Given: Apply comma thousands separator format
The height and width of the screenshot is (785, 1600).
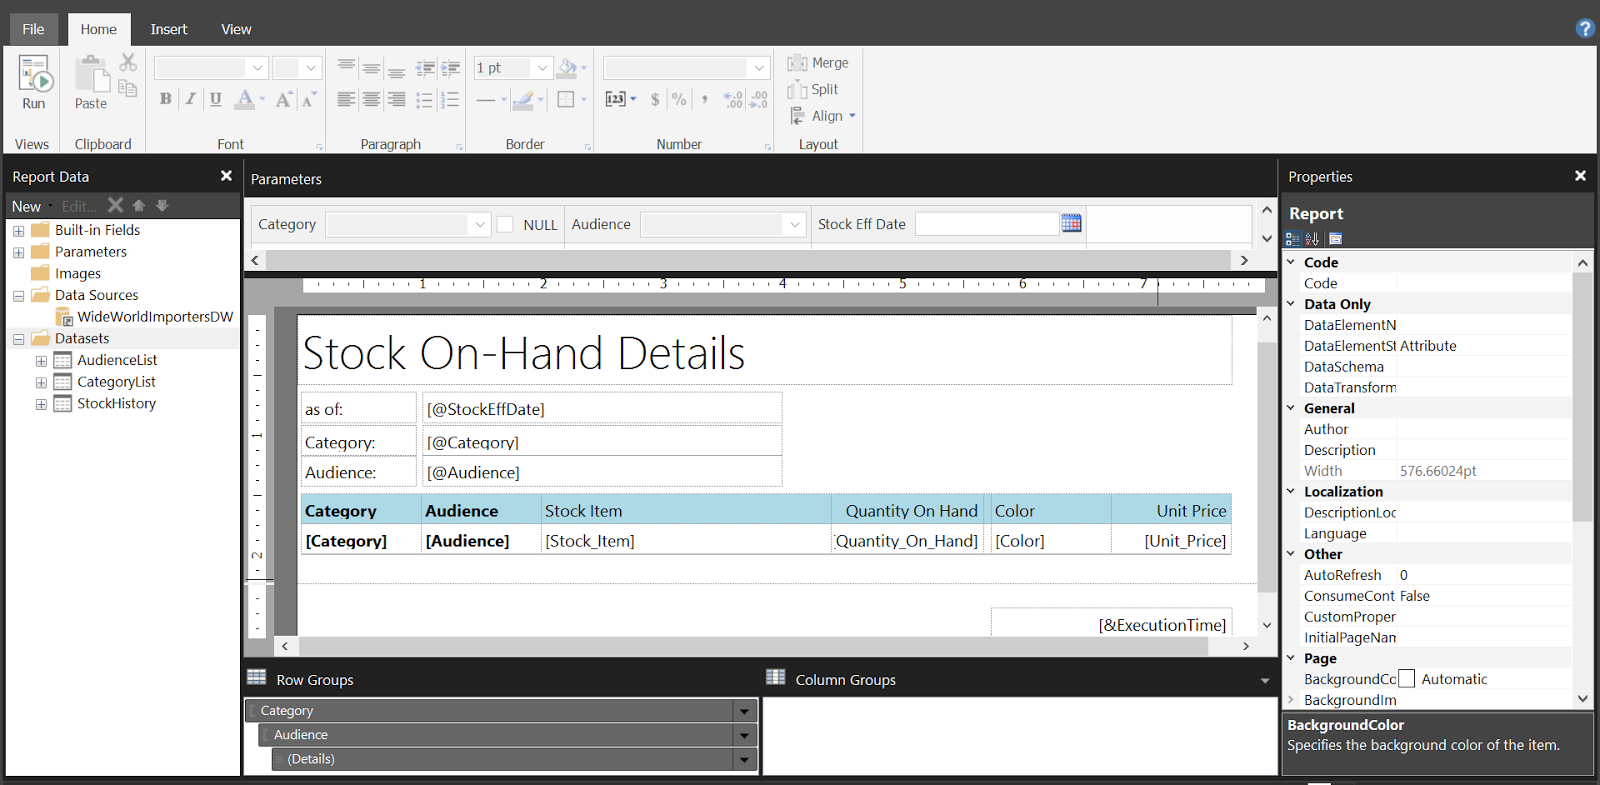Looking at the screenshot, I should coord(705,99).
